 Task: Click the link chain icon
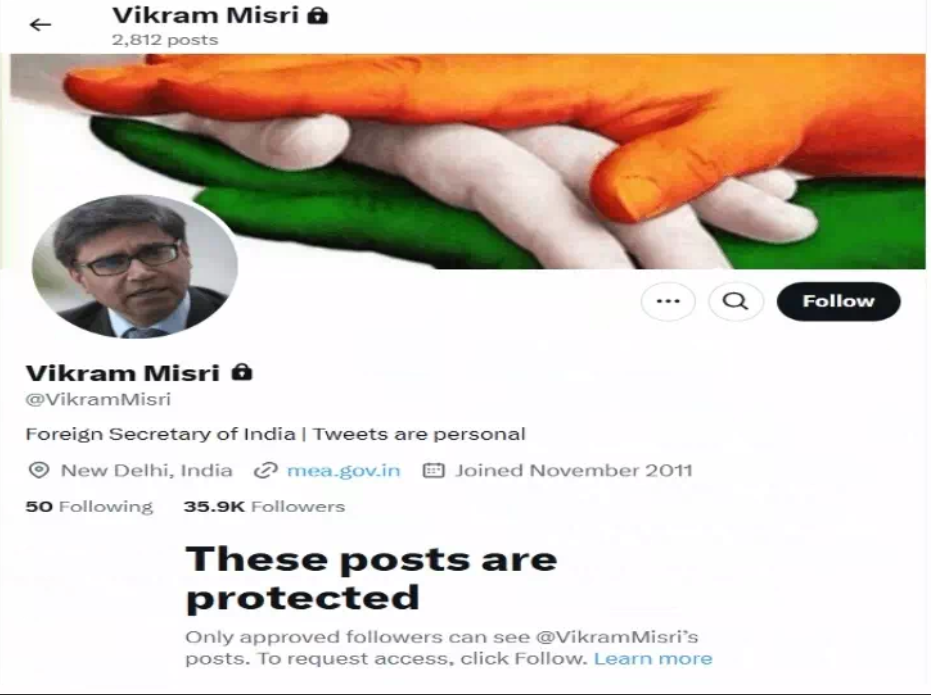tap(265, 471)
